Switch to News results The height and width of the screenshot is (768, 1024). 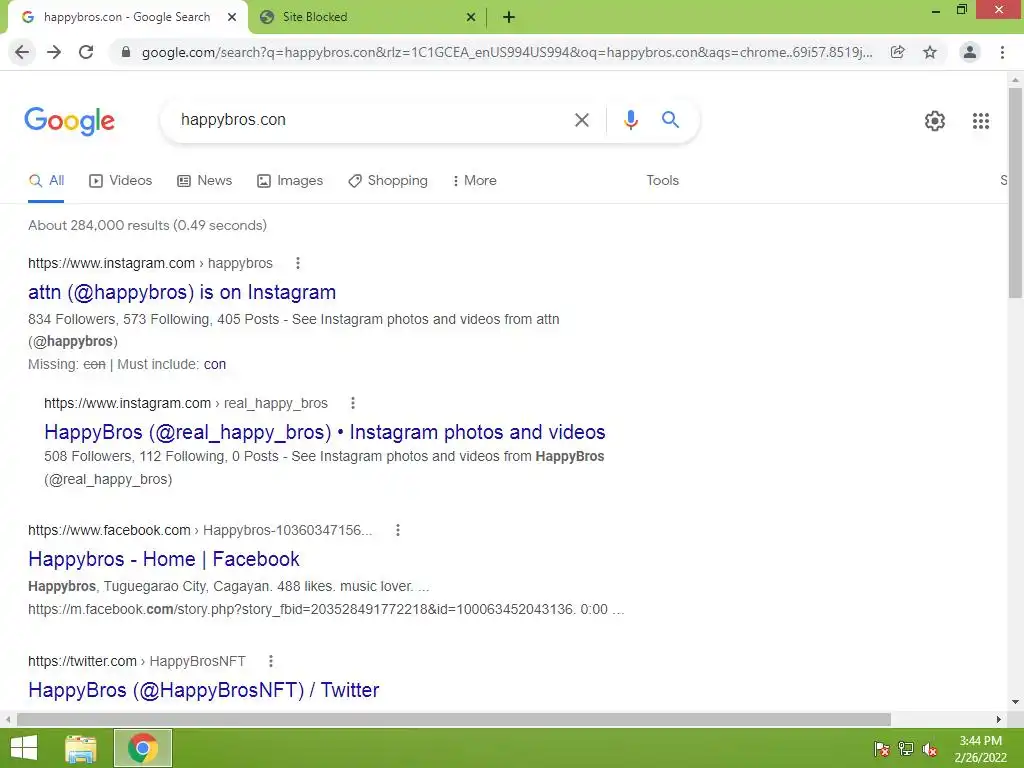(204, 181)
